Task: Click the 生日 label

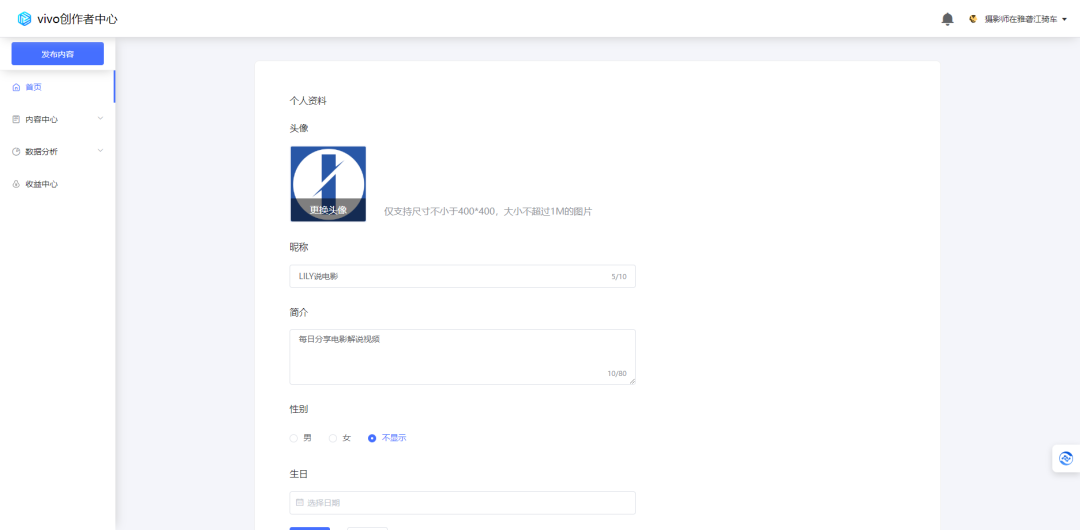Action: 298,474
